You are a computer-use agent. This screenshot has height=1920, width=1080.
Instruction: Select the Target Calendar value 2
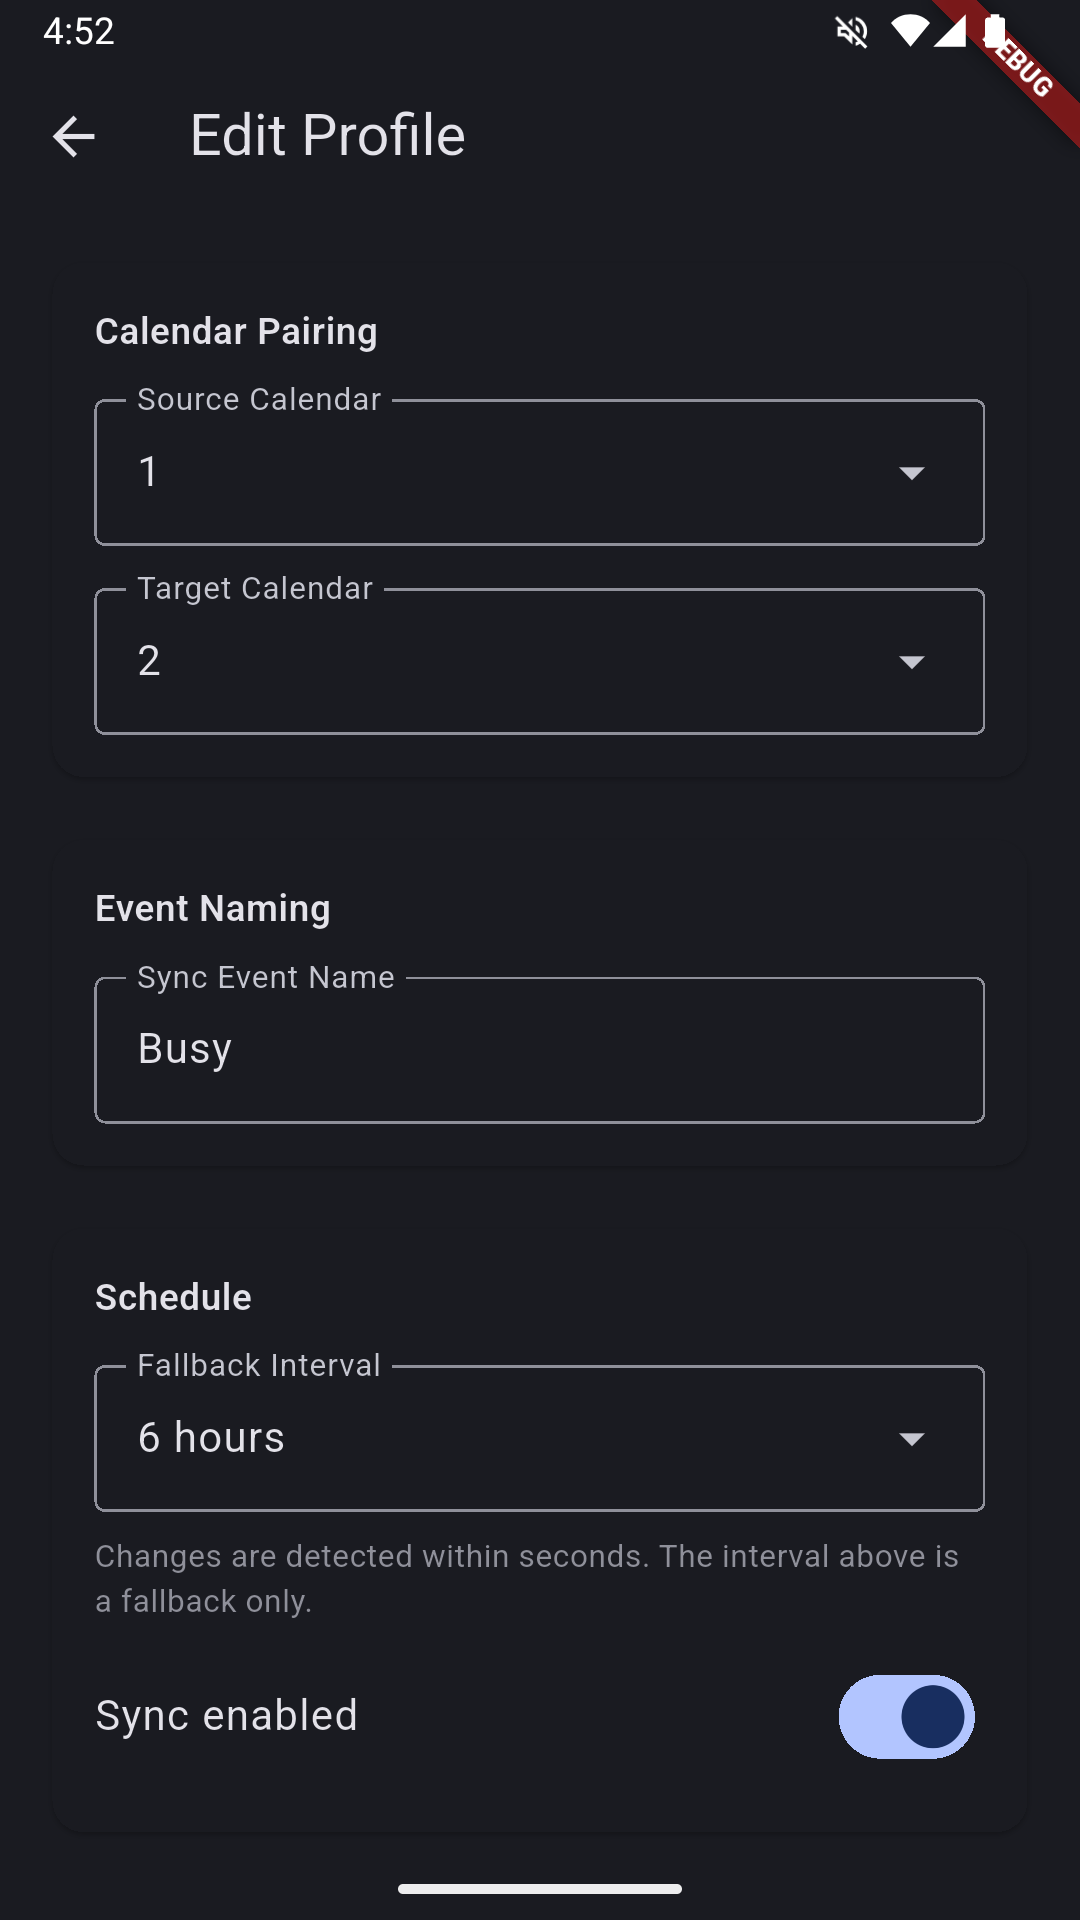(149, 661)
